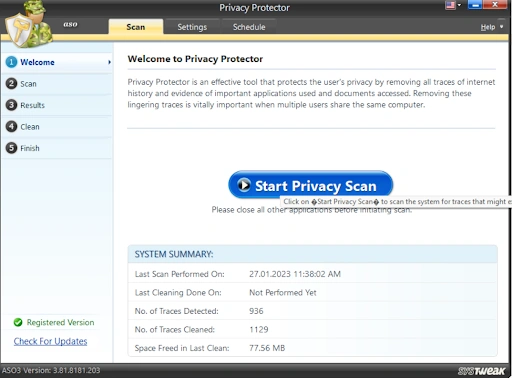Expand the Help menu arrow
The image size is (512, 378).
(x=501, y=27)
